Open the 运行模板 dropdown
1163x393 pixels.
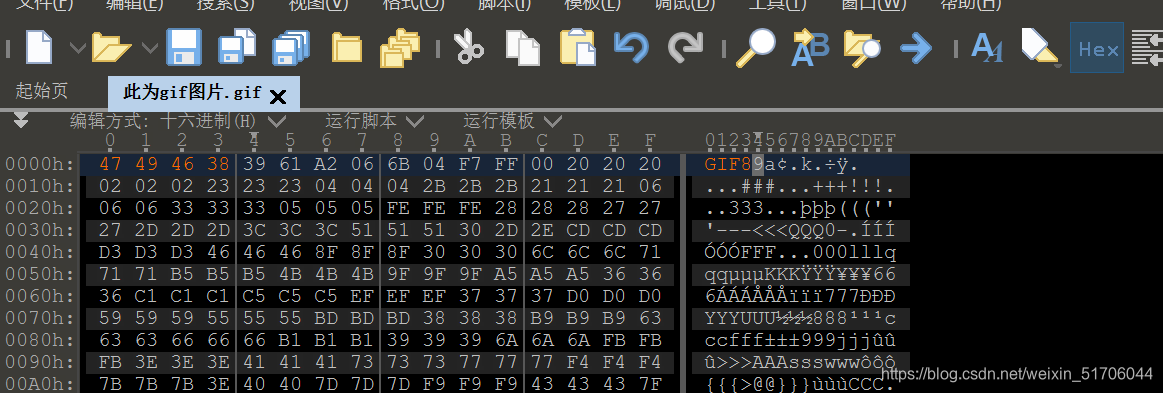click(x=513, y=121)
